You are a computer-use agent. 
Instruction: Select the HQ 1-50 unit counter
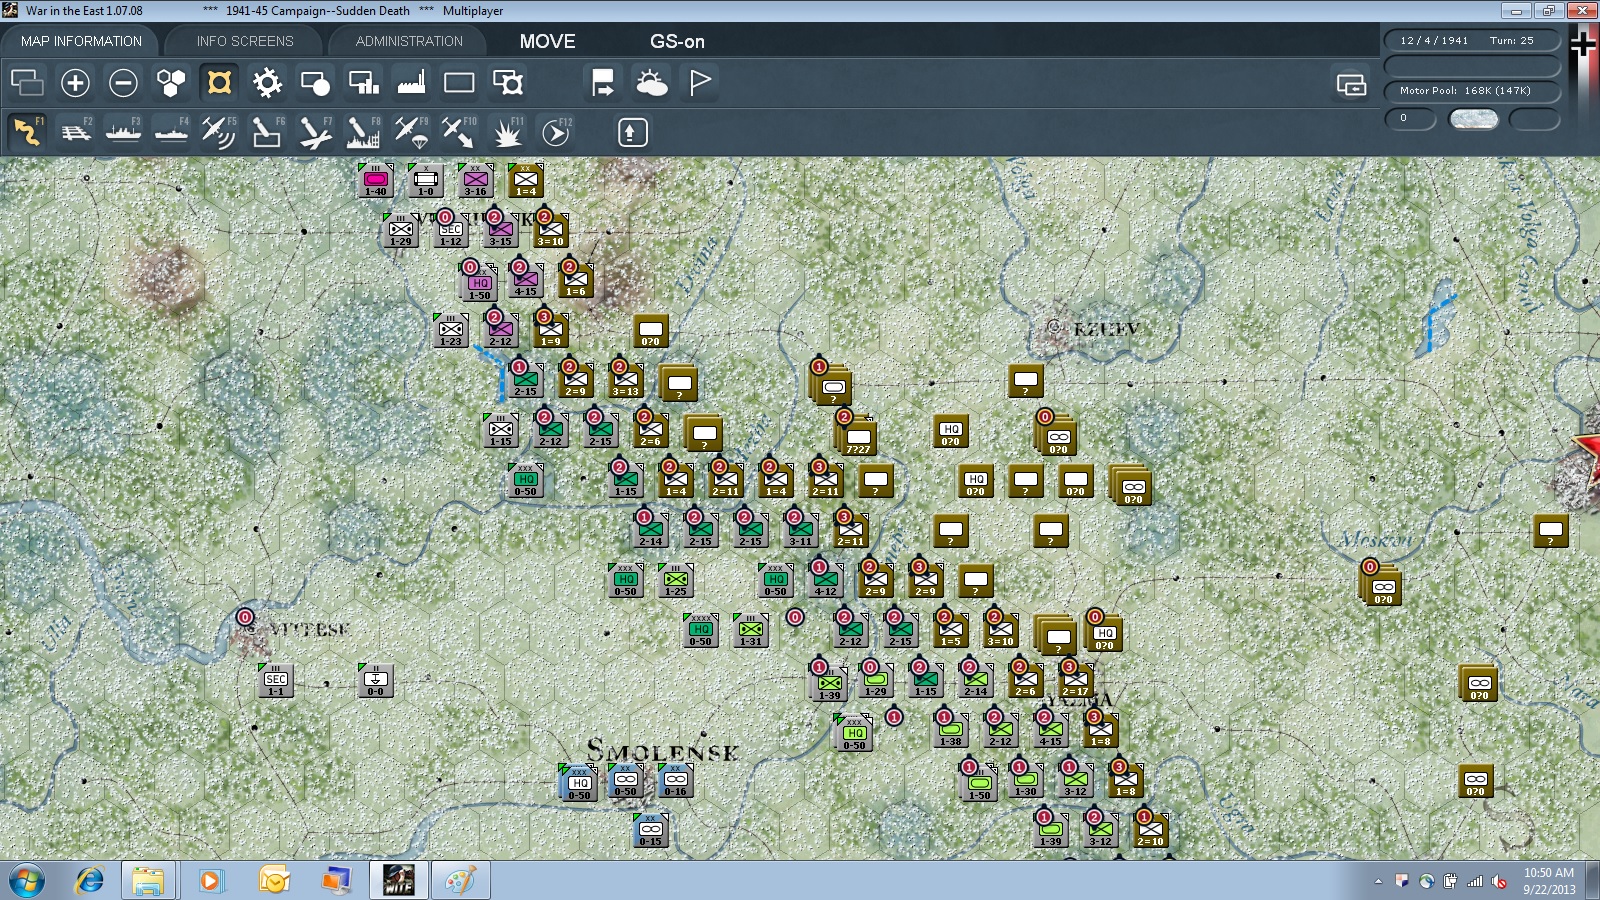point(479,285)
